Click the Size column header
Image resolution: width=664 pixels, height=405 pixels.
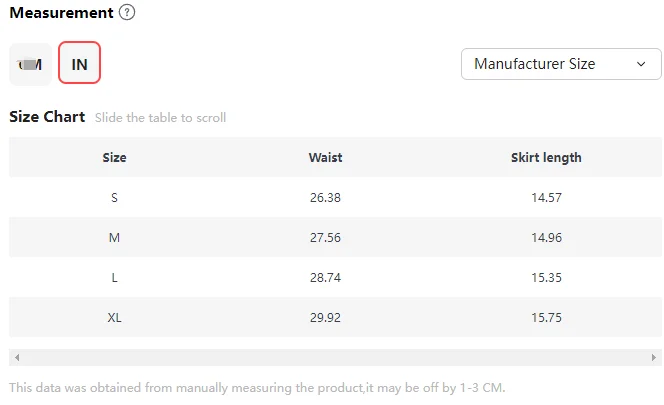coord(114,157)
